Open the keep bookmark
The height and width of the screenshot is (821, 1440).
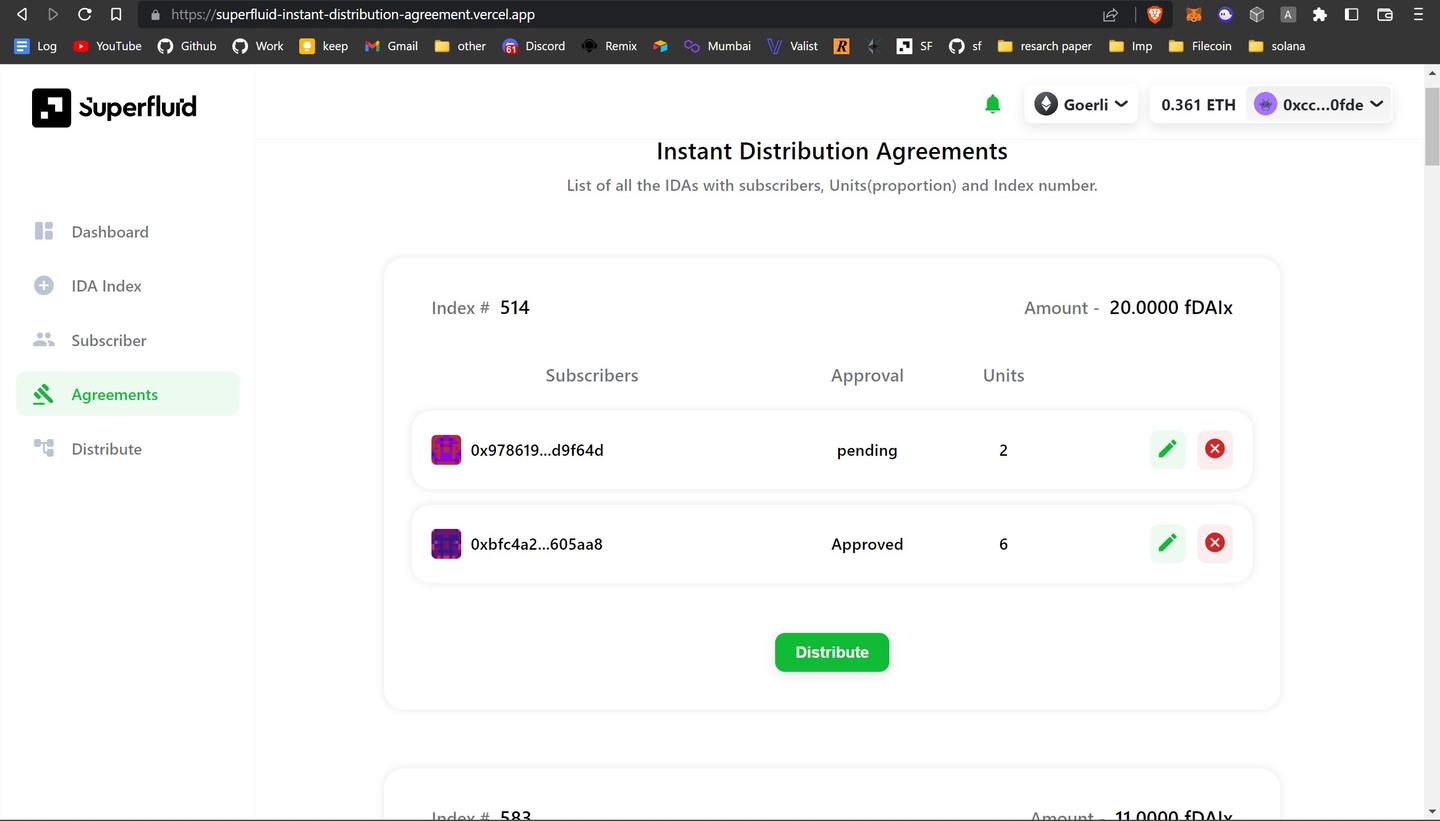324,46
